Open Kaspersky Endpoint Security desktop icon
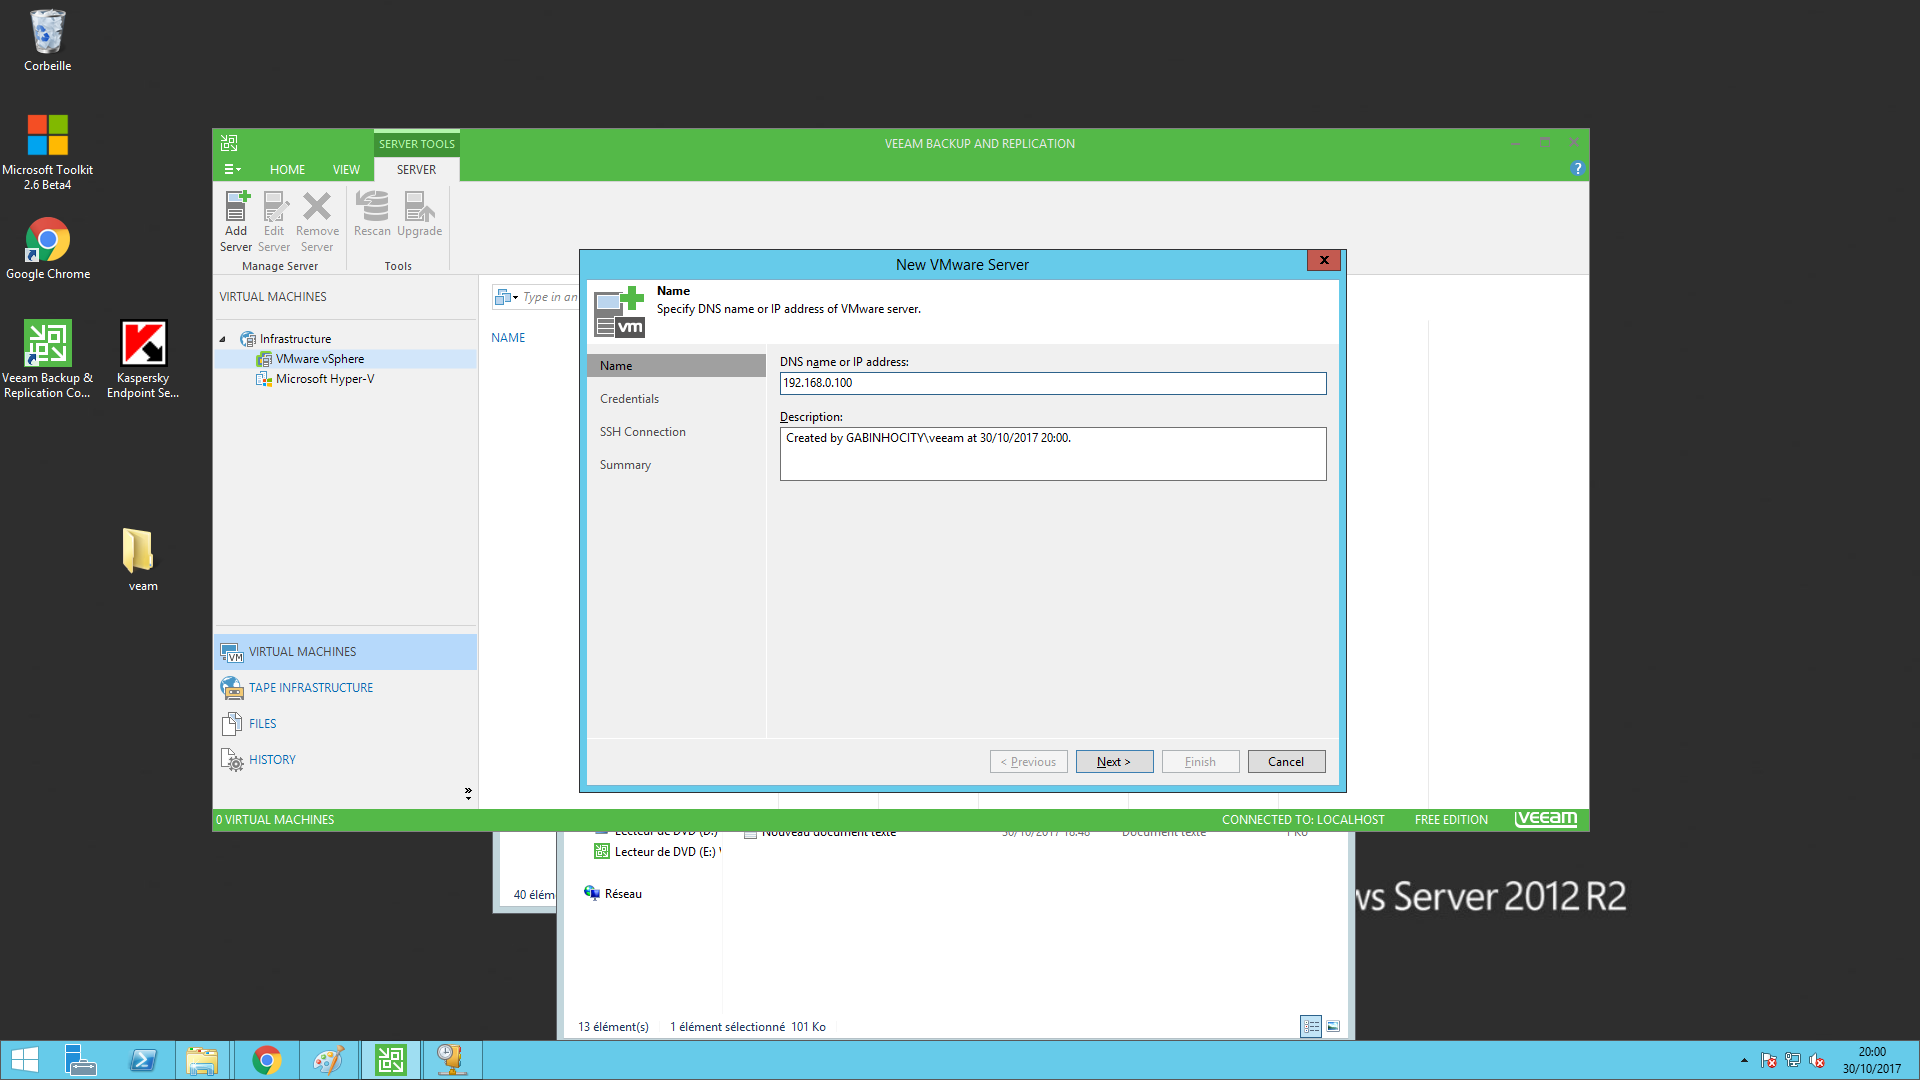 143,359
